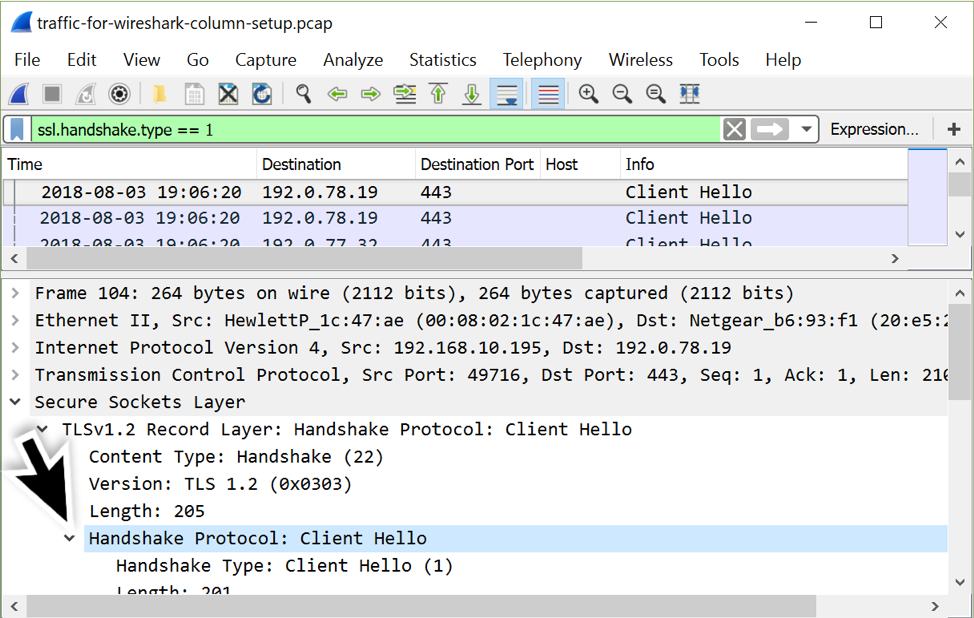Expand Internet Protocol Version 4 section
This screenshot has width=974, height=618.
16,347
